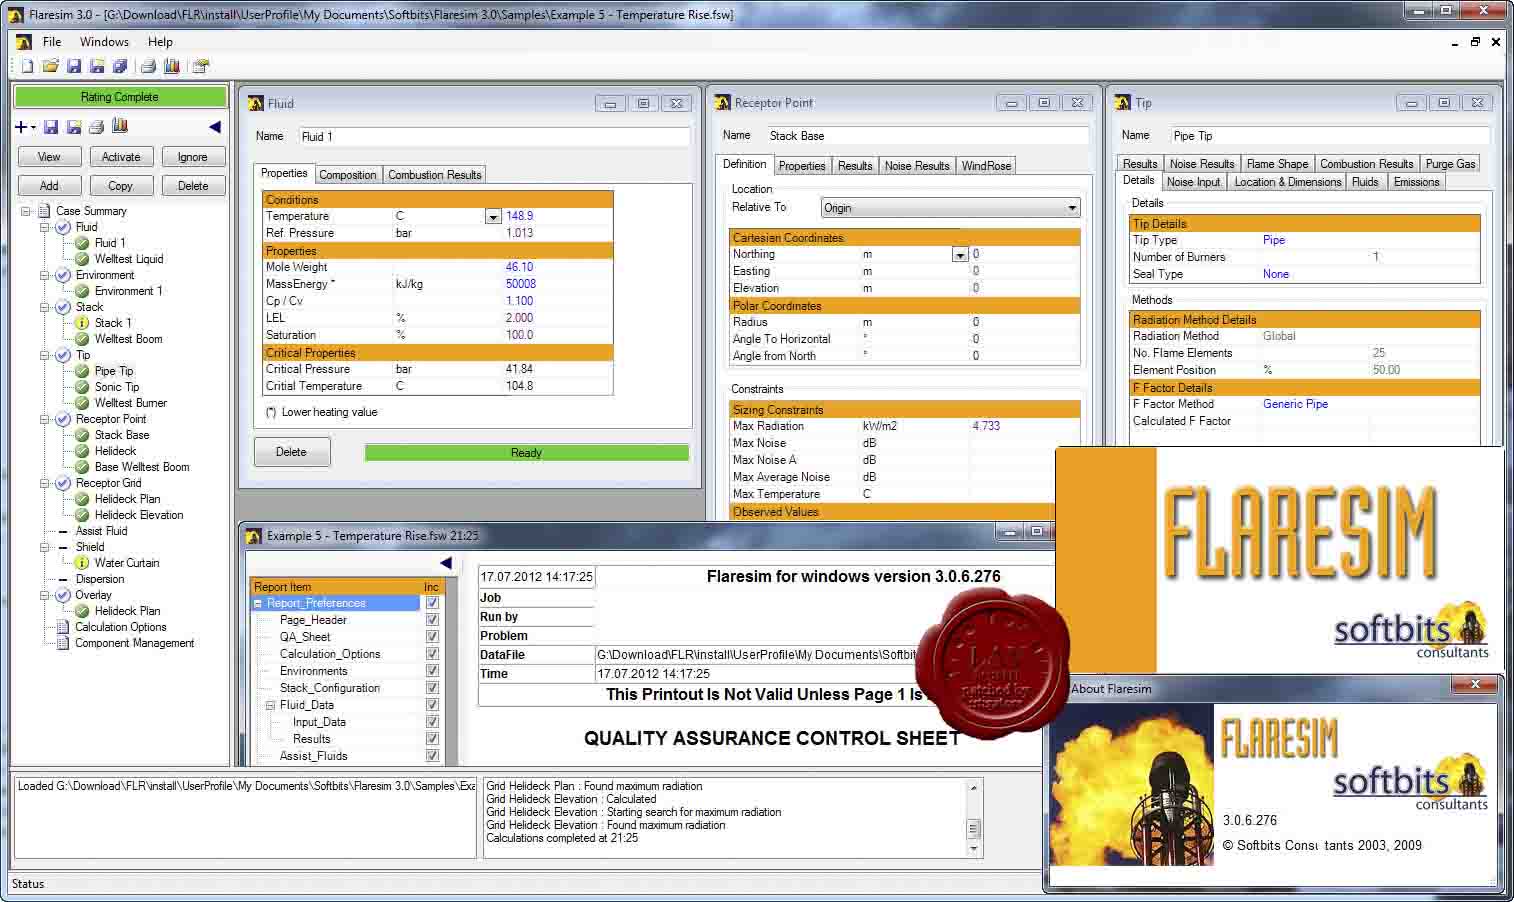Click the warning icon beside Stack 1
This screenshot has width=1514, height=902.
tap(82, 323)
